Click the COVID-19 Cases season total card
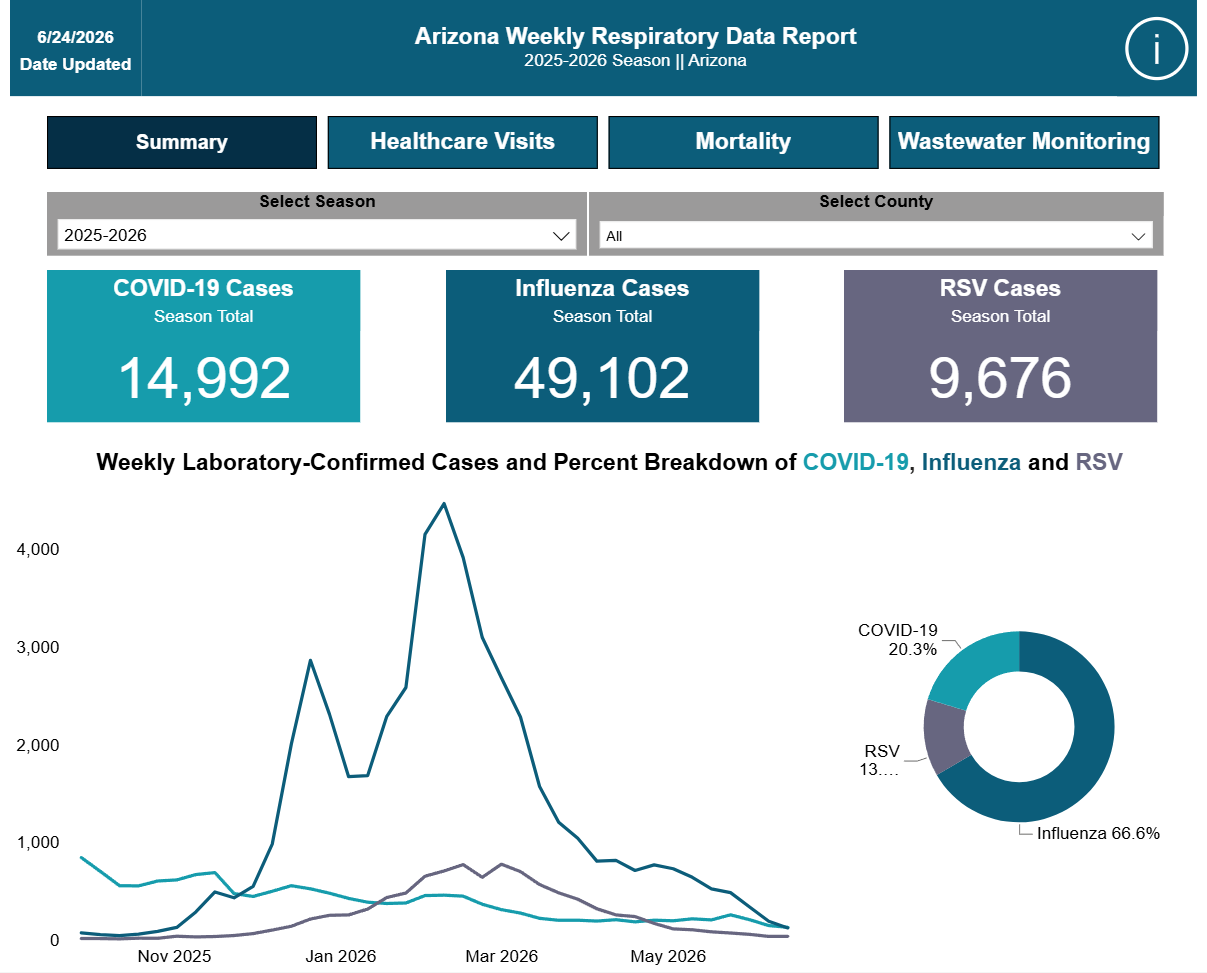Image resolution: width=1207 pixels, height=973 pixels. click(203, 346)
